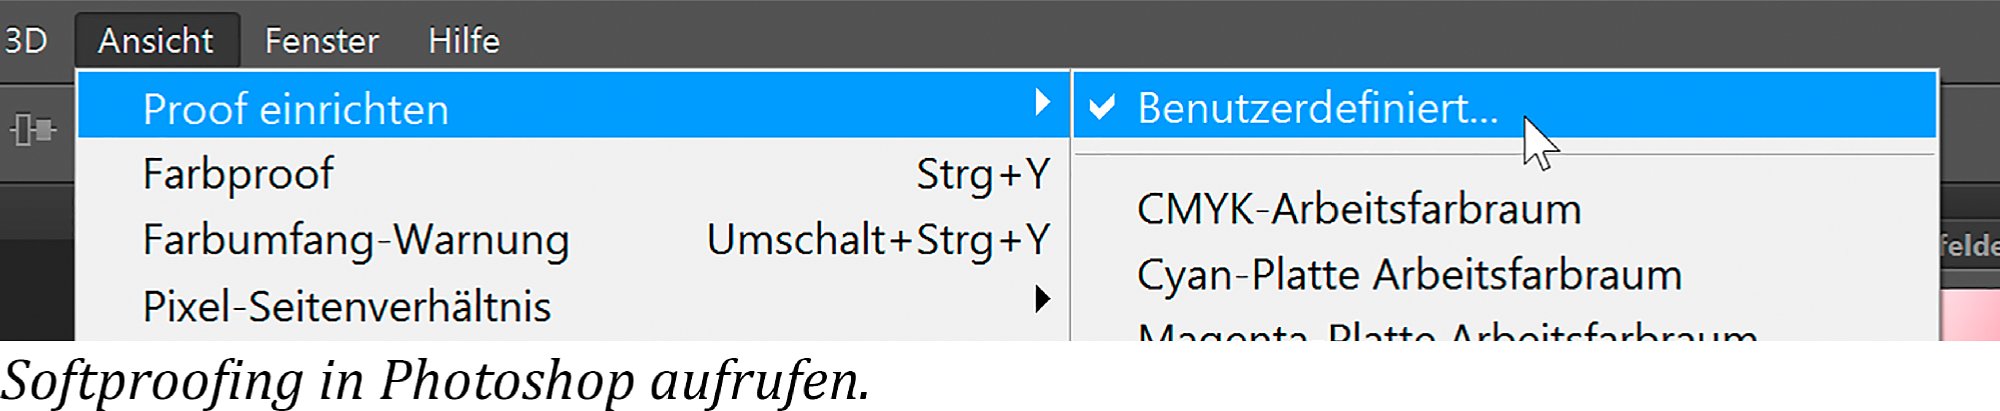The image size is (2000, 411).
Task: Expand the Pixel-Seitenverhältnis submenu arrow
Action: [1042, 299]
